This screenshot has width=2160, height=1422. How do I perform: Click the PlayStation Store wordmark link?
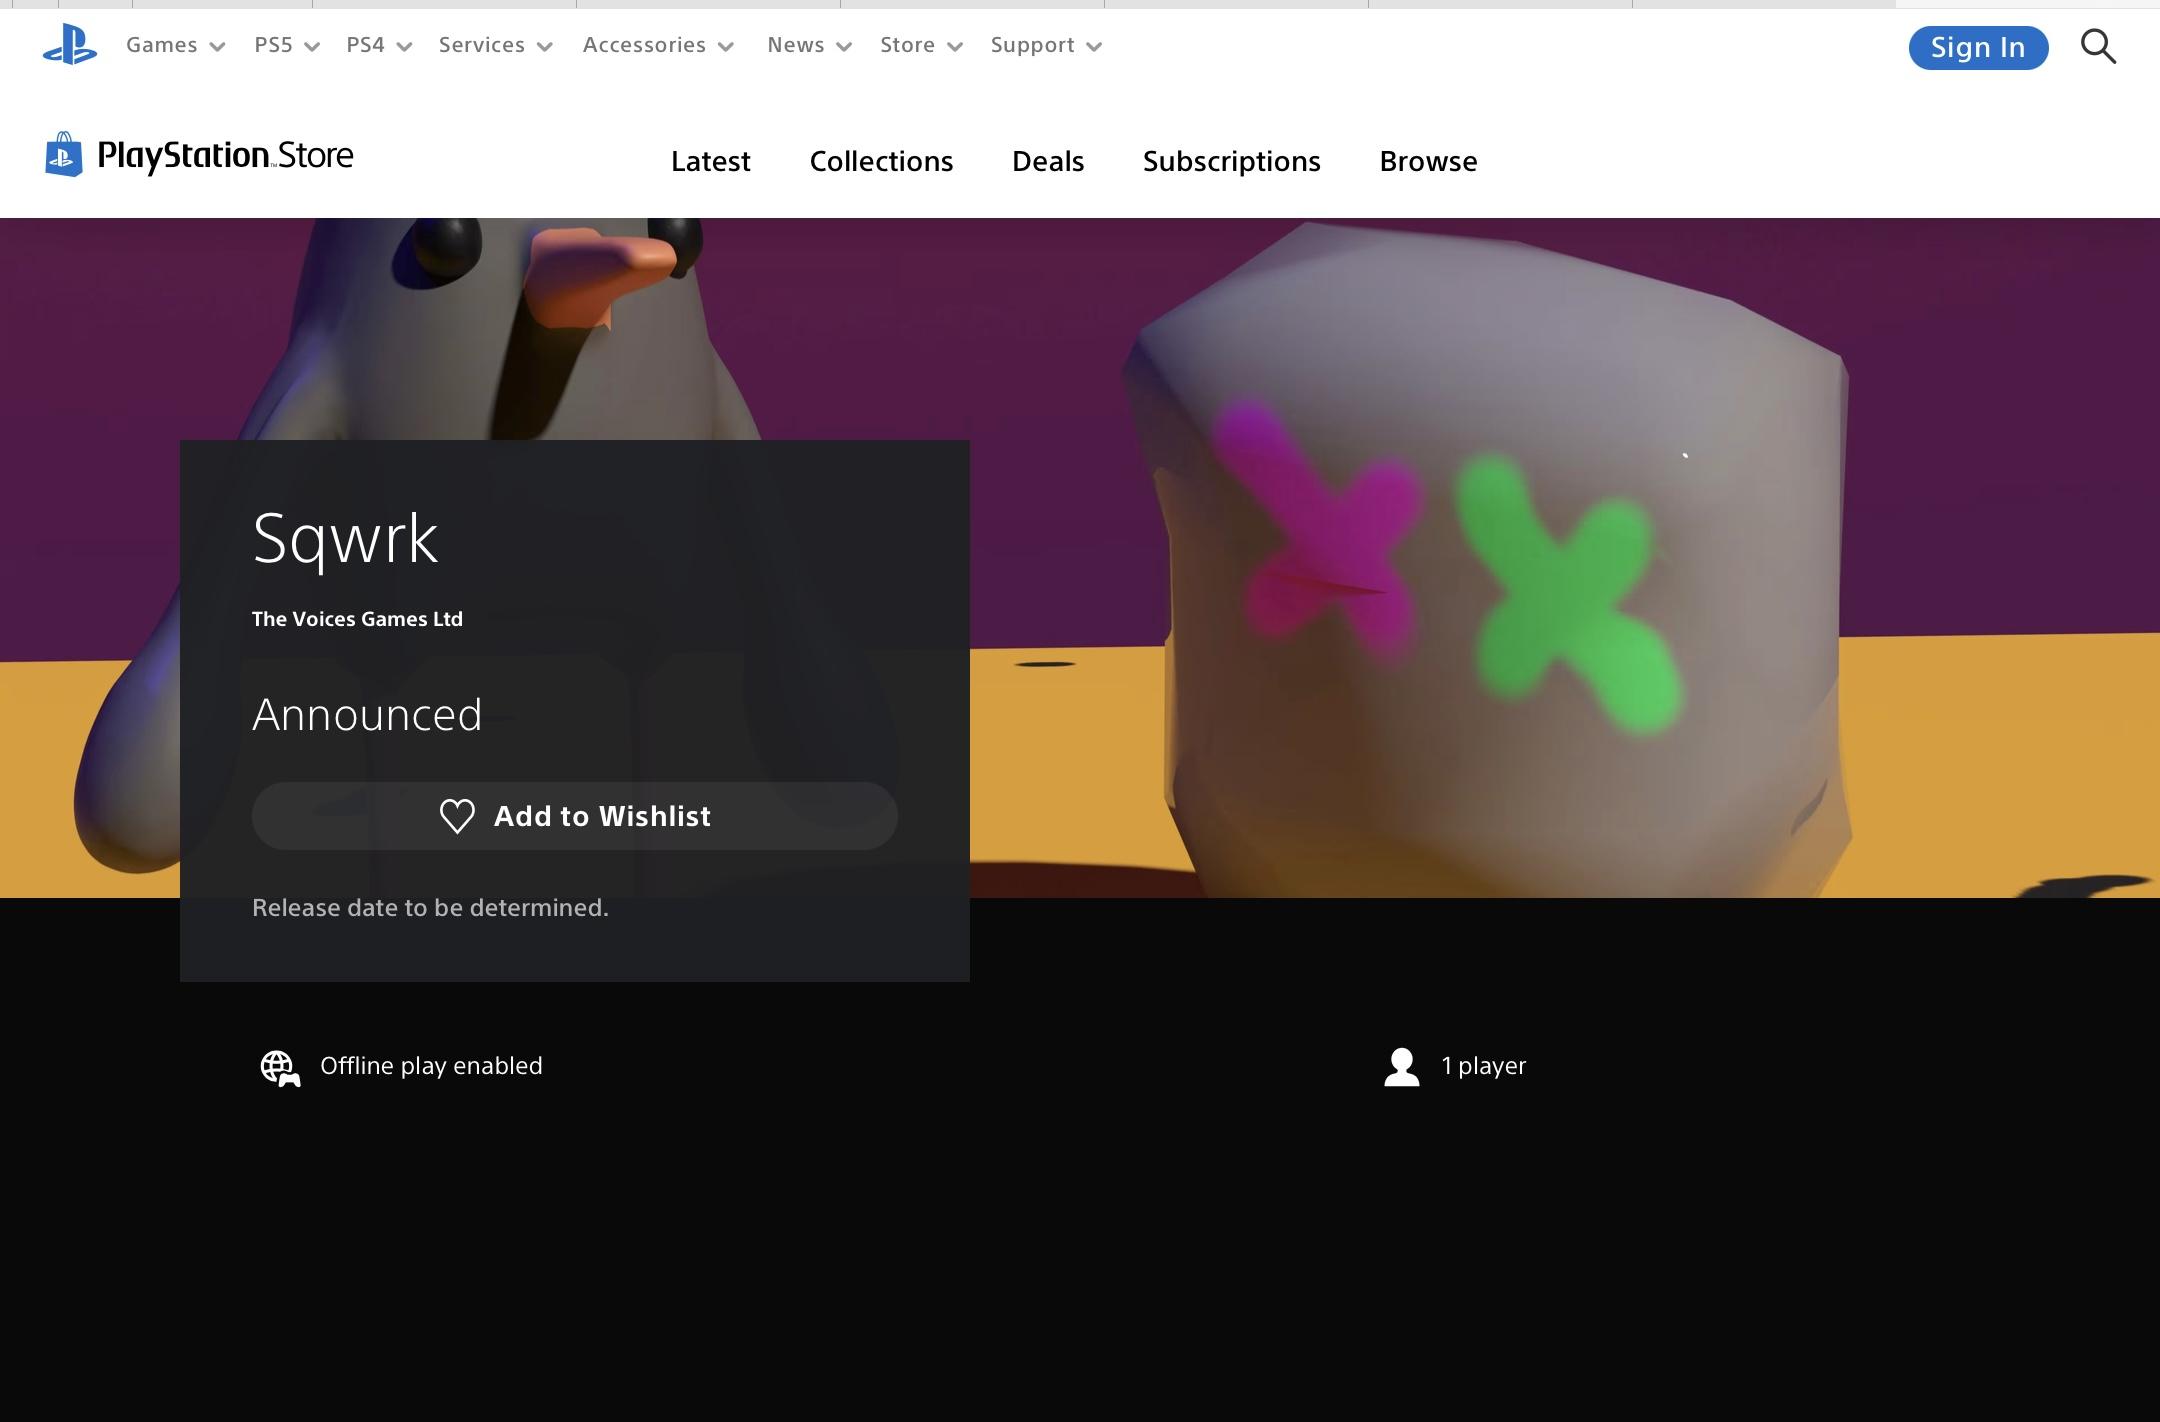(225, 156)
